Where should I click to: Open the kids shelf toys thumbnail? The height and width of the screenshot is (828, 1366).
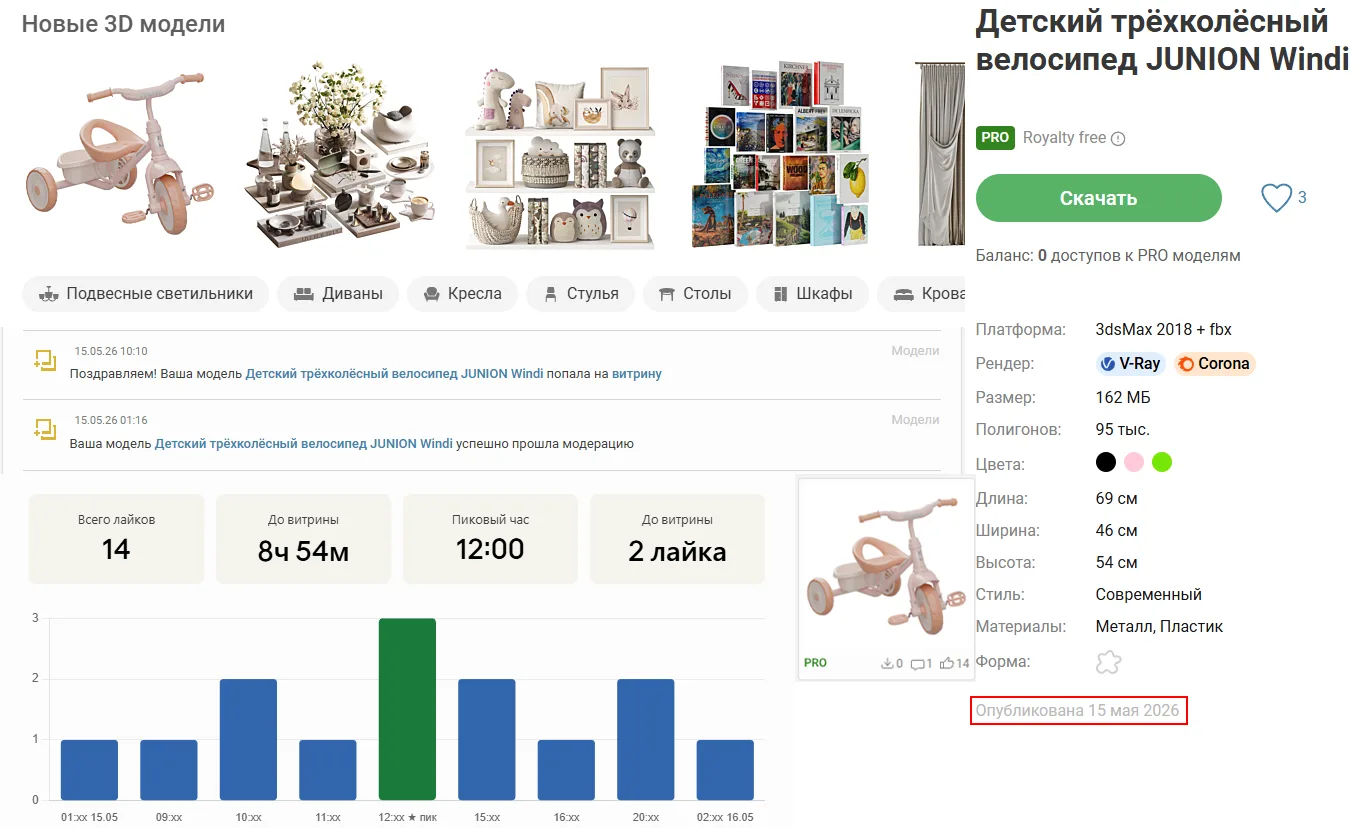[560, 158]
